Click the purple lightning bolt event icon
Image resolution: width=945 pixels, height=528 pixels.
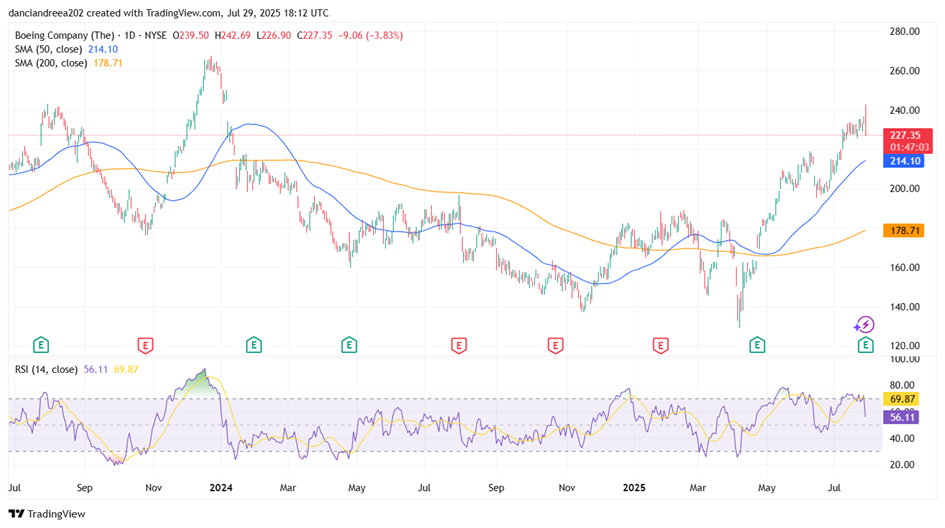click(x=864, y=325)
